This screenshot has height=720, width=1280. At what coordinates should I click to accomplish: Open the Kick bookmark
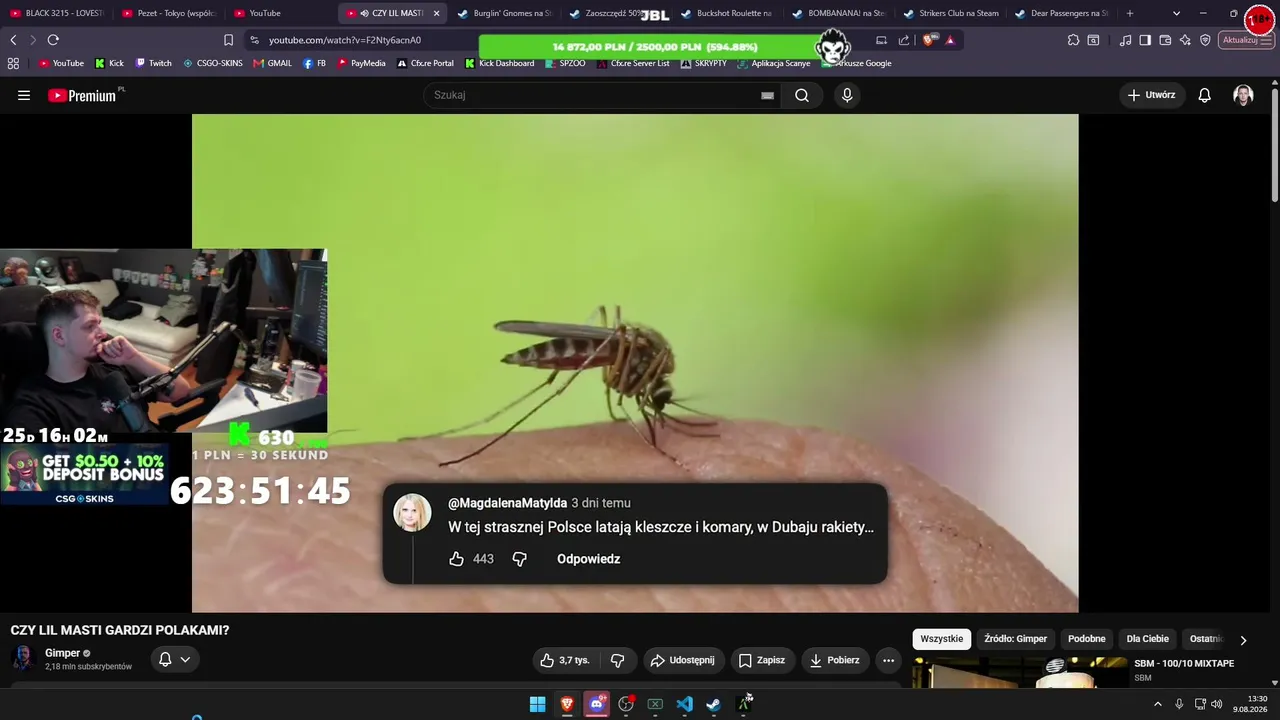click(x=109, y=63)
